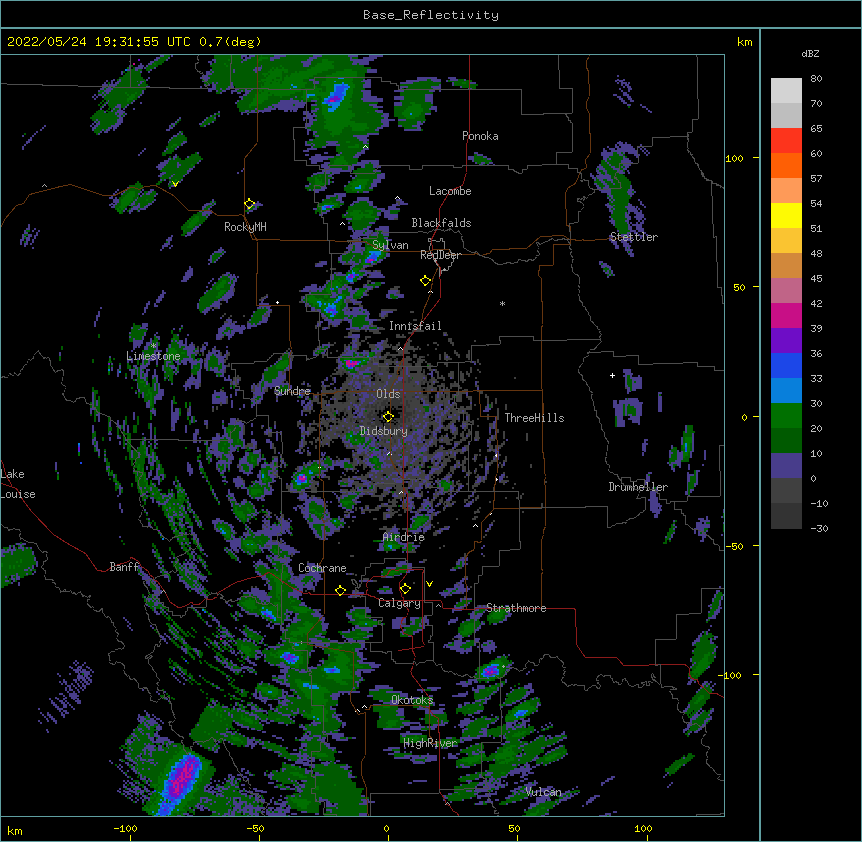Select the Vulcan label

coord(543,792)
